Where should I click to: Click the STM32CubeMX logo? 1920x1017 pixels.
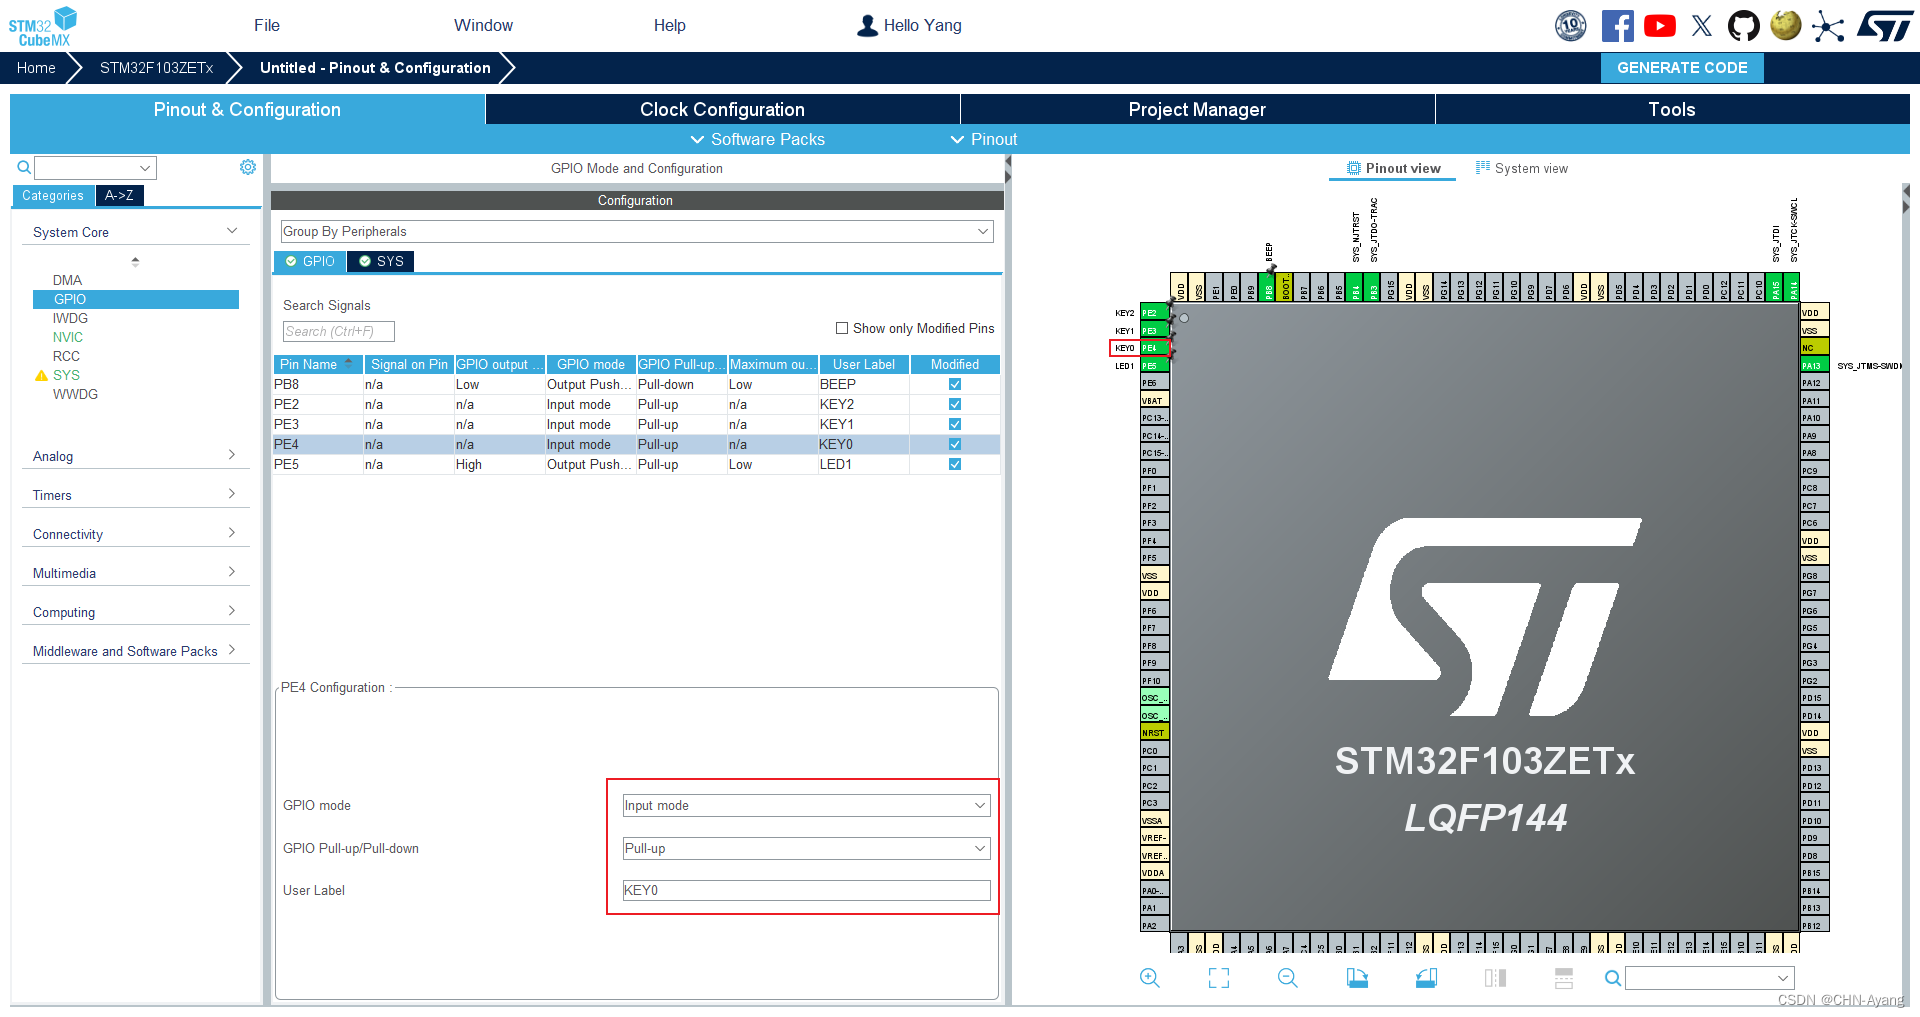[43, 26]
